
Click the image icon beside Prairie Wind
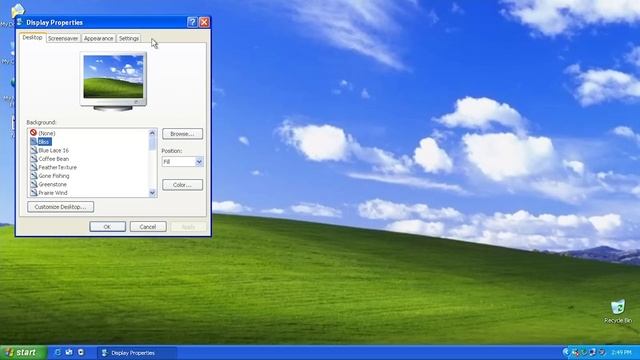pyautogui.click(x=33, y=193)
